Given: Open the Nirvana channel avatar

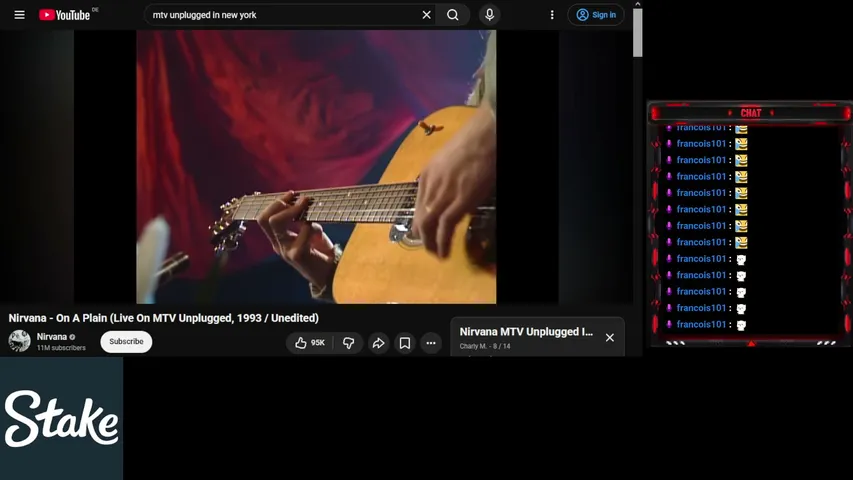Looking at the screenshot, I should click(20, 341).
